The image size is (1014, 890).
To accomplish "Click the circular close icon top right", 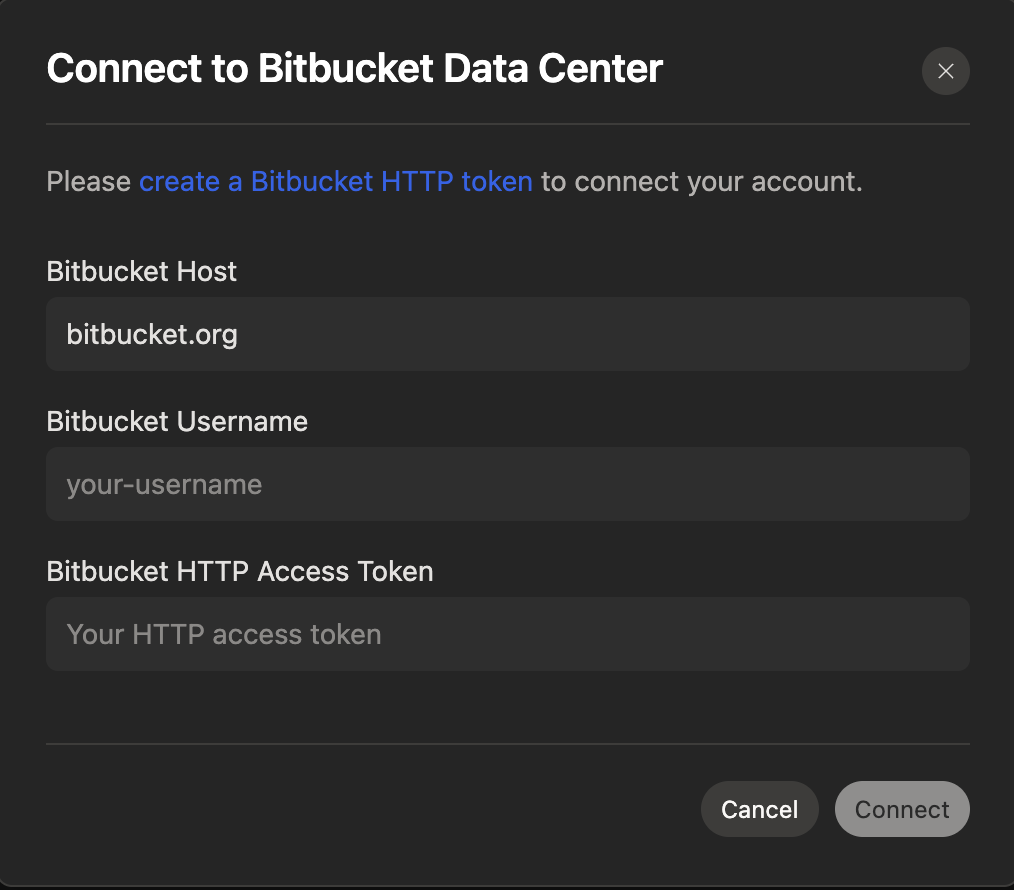I will click(945, 71).
